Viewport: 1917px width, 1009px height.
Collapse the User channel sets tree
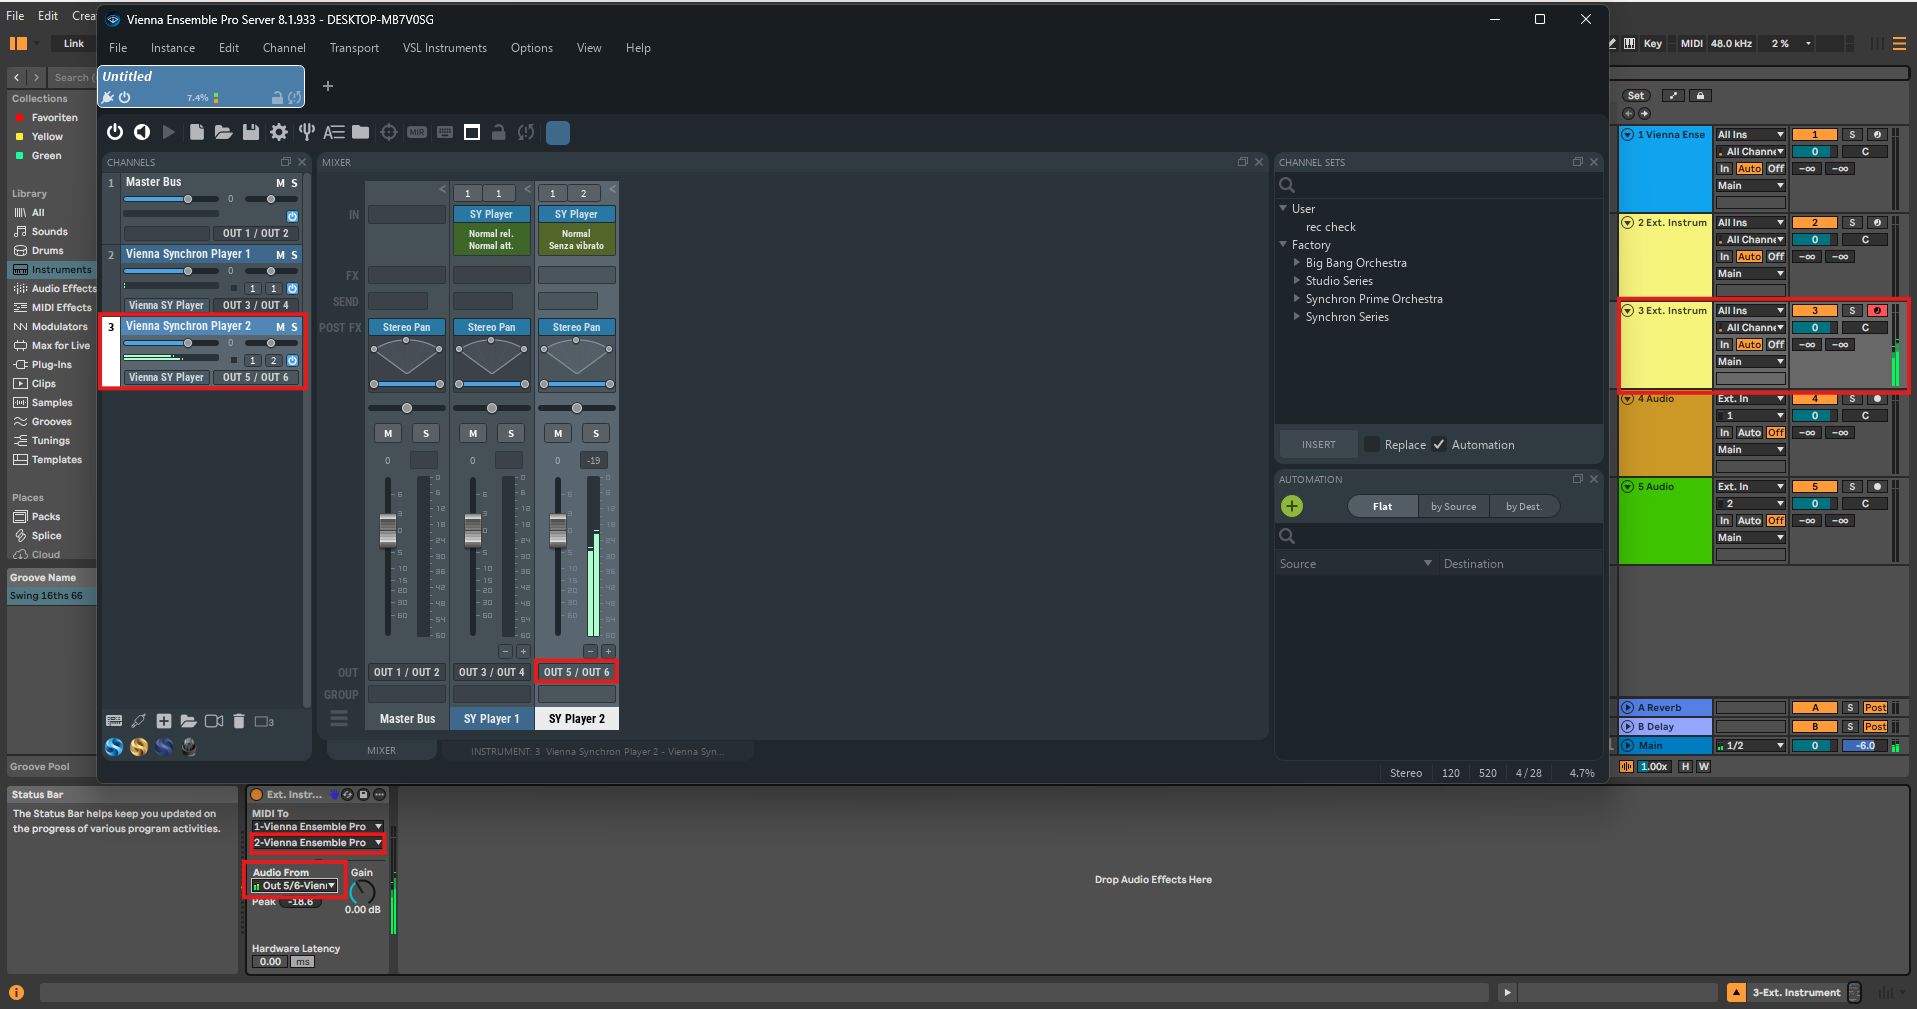click(x=1283, y=209)
